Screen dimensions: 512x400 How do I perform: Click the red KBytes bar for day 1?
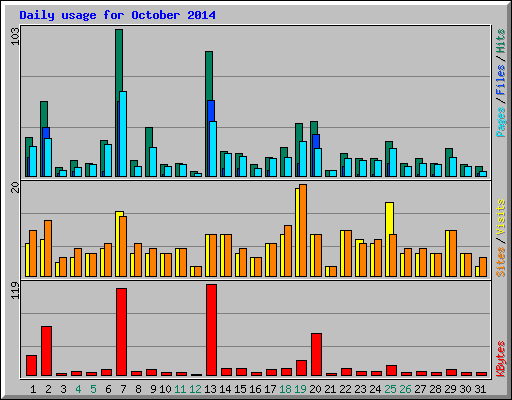(31, 365)
